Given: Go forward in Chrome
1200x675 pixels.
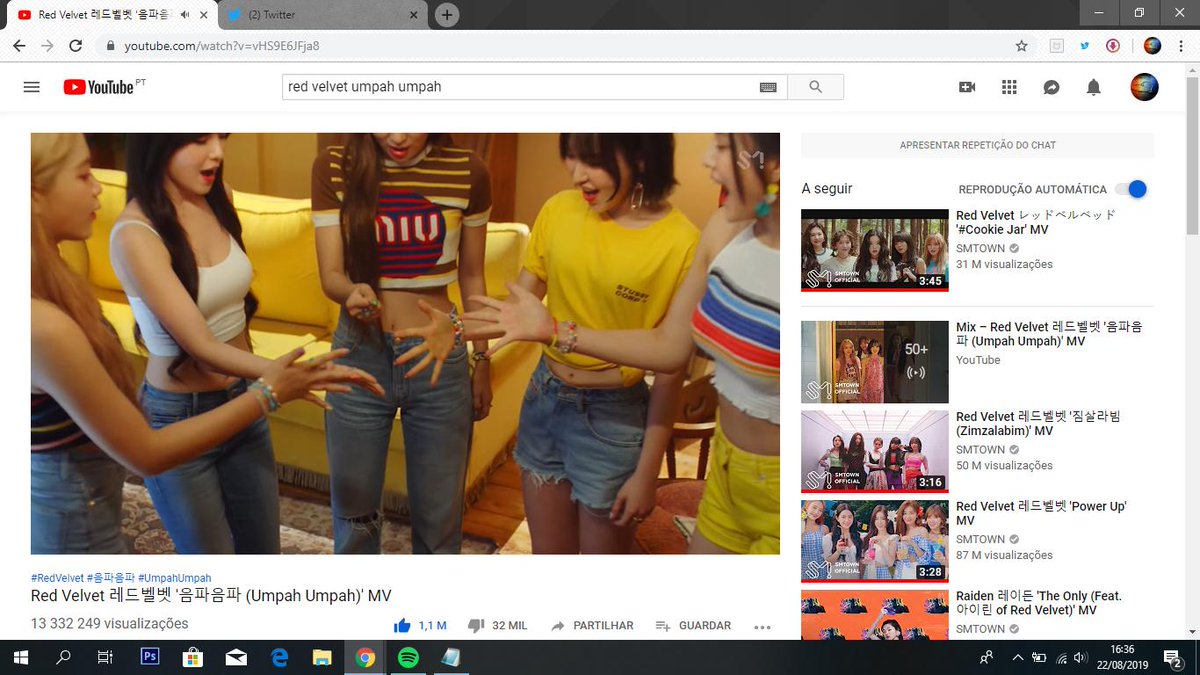Looking at the screenshot, I should (47, 46).
